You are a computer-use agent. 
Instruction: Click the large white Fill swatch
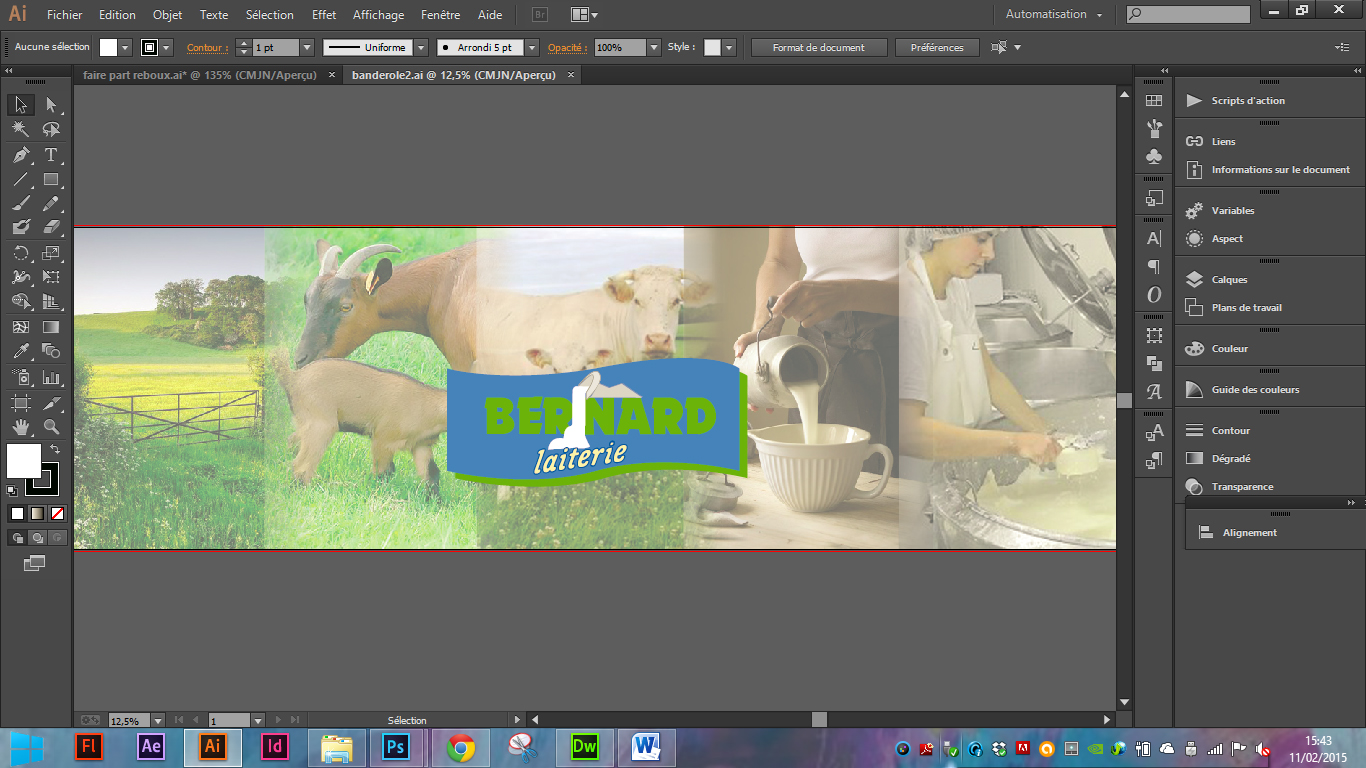coord(23,461)
